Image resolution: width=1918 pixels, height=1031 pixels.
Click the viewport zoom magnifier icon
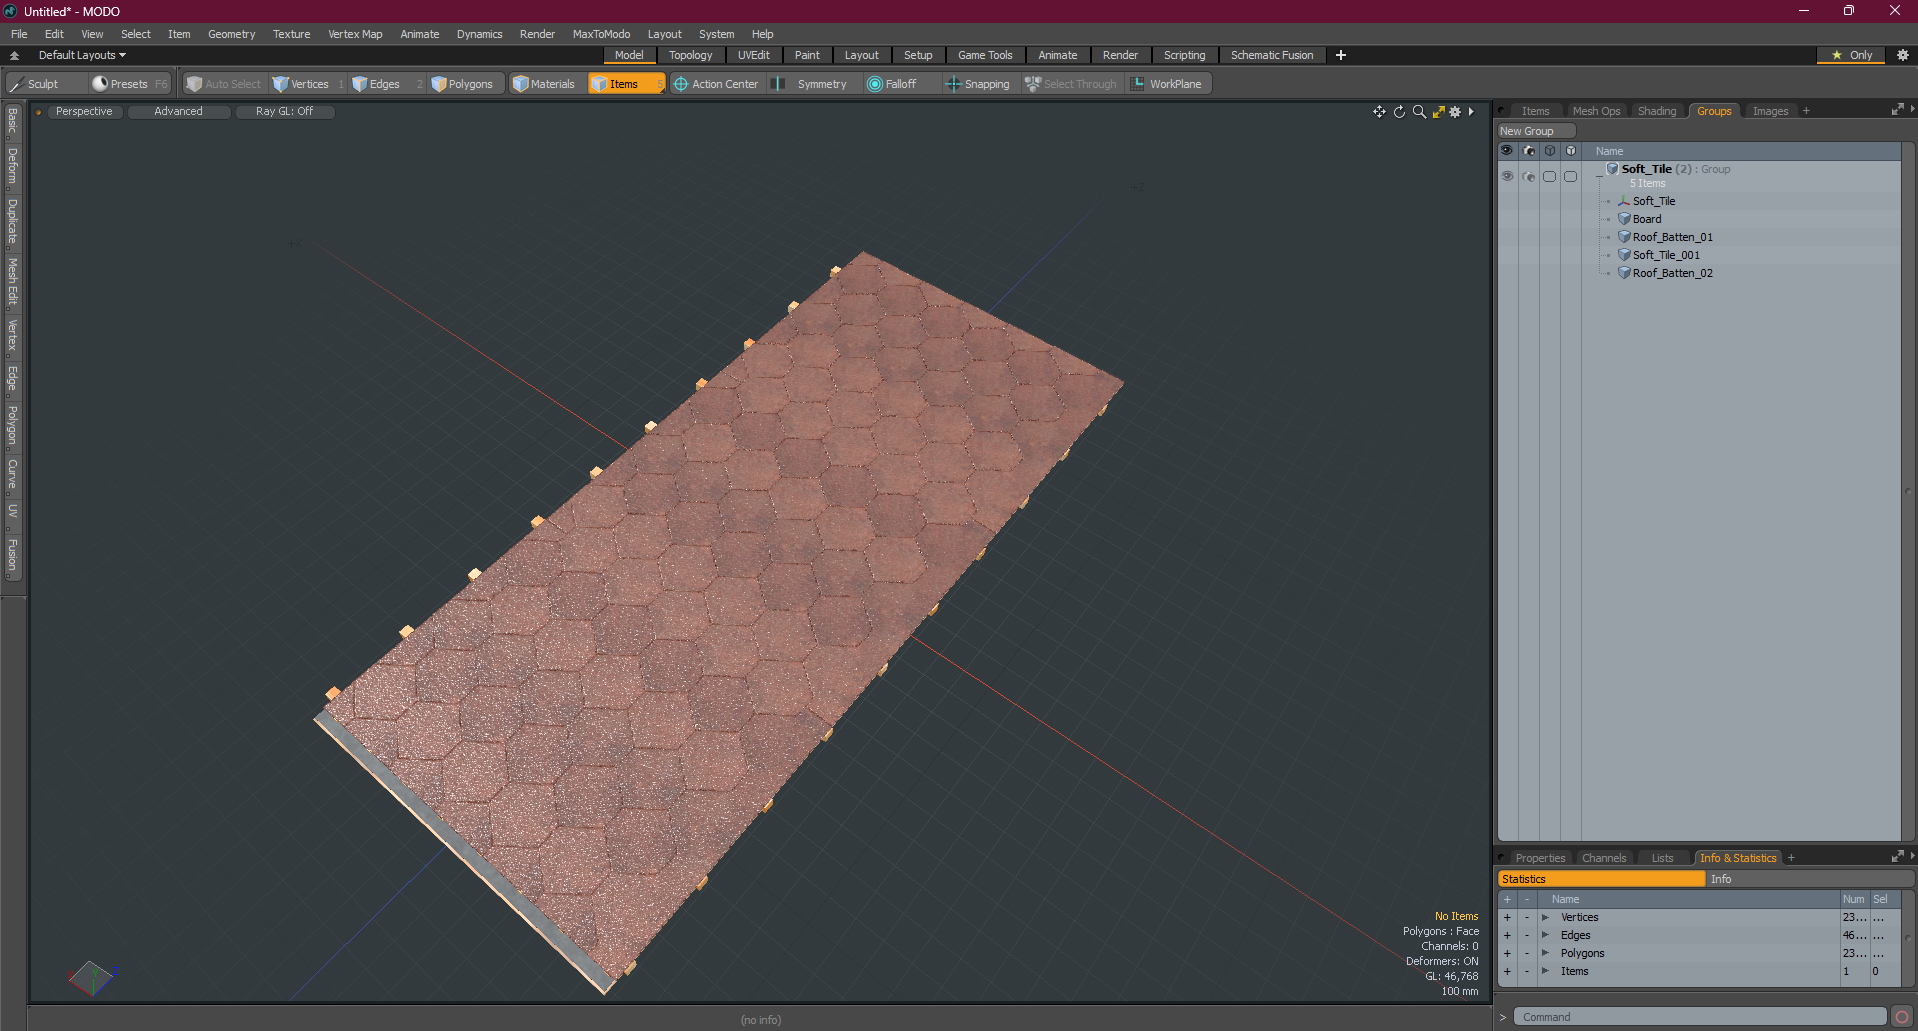(1419, 112)
